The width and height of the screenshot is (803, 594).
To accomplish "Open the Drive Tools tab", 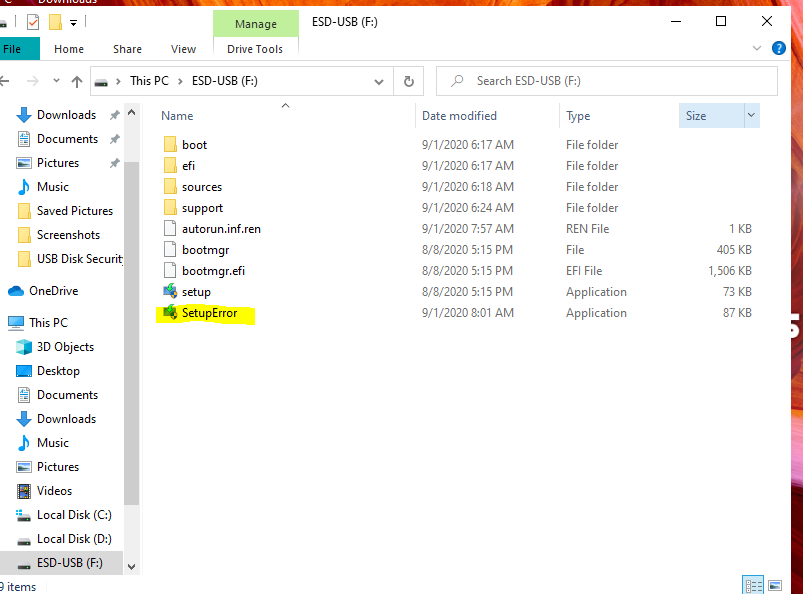I will [x=255, y=49].
